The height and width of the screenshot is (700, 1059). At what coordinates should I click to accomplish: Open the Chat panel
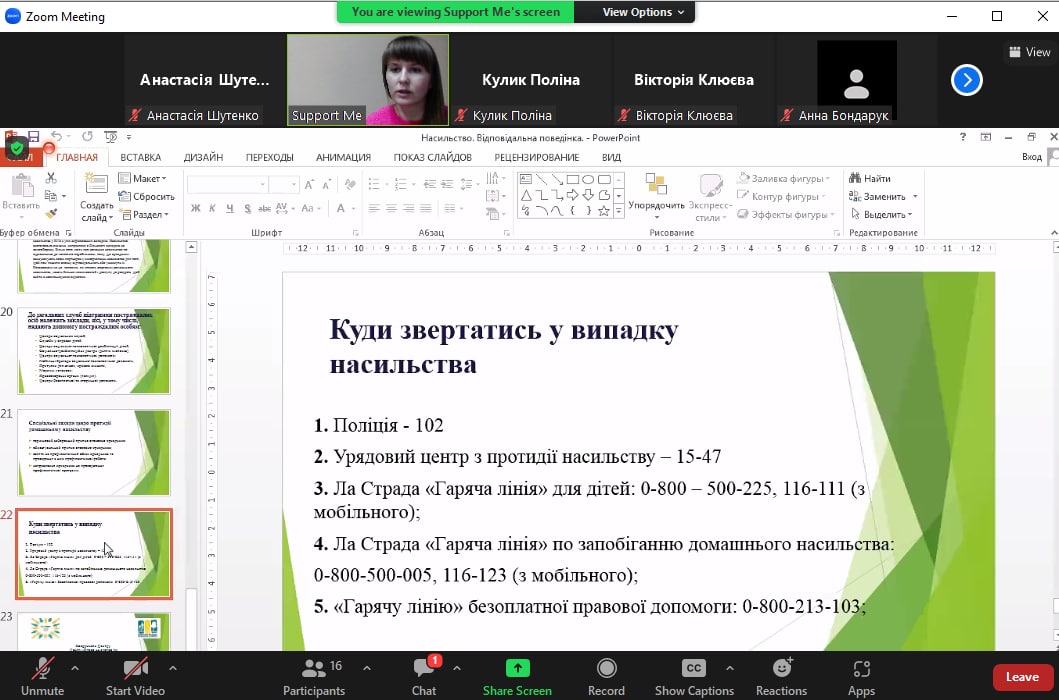(424, 669)
